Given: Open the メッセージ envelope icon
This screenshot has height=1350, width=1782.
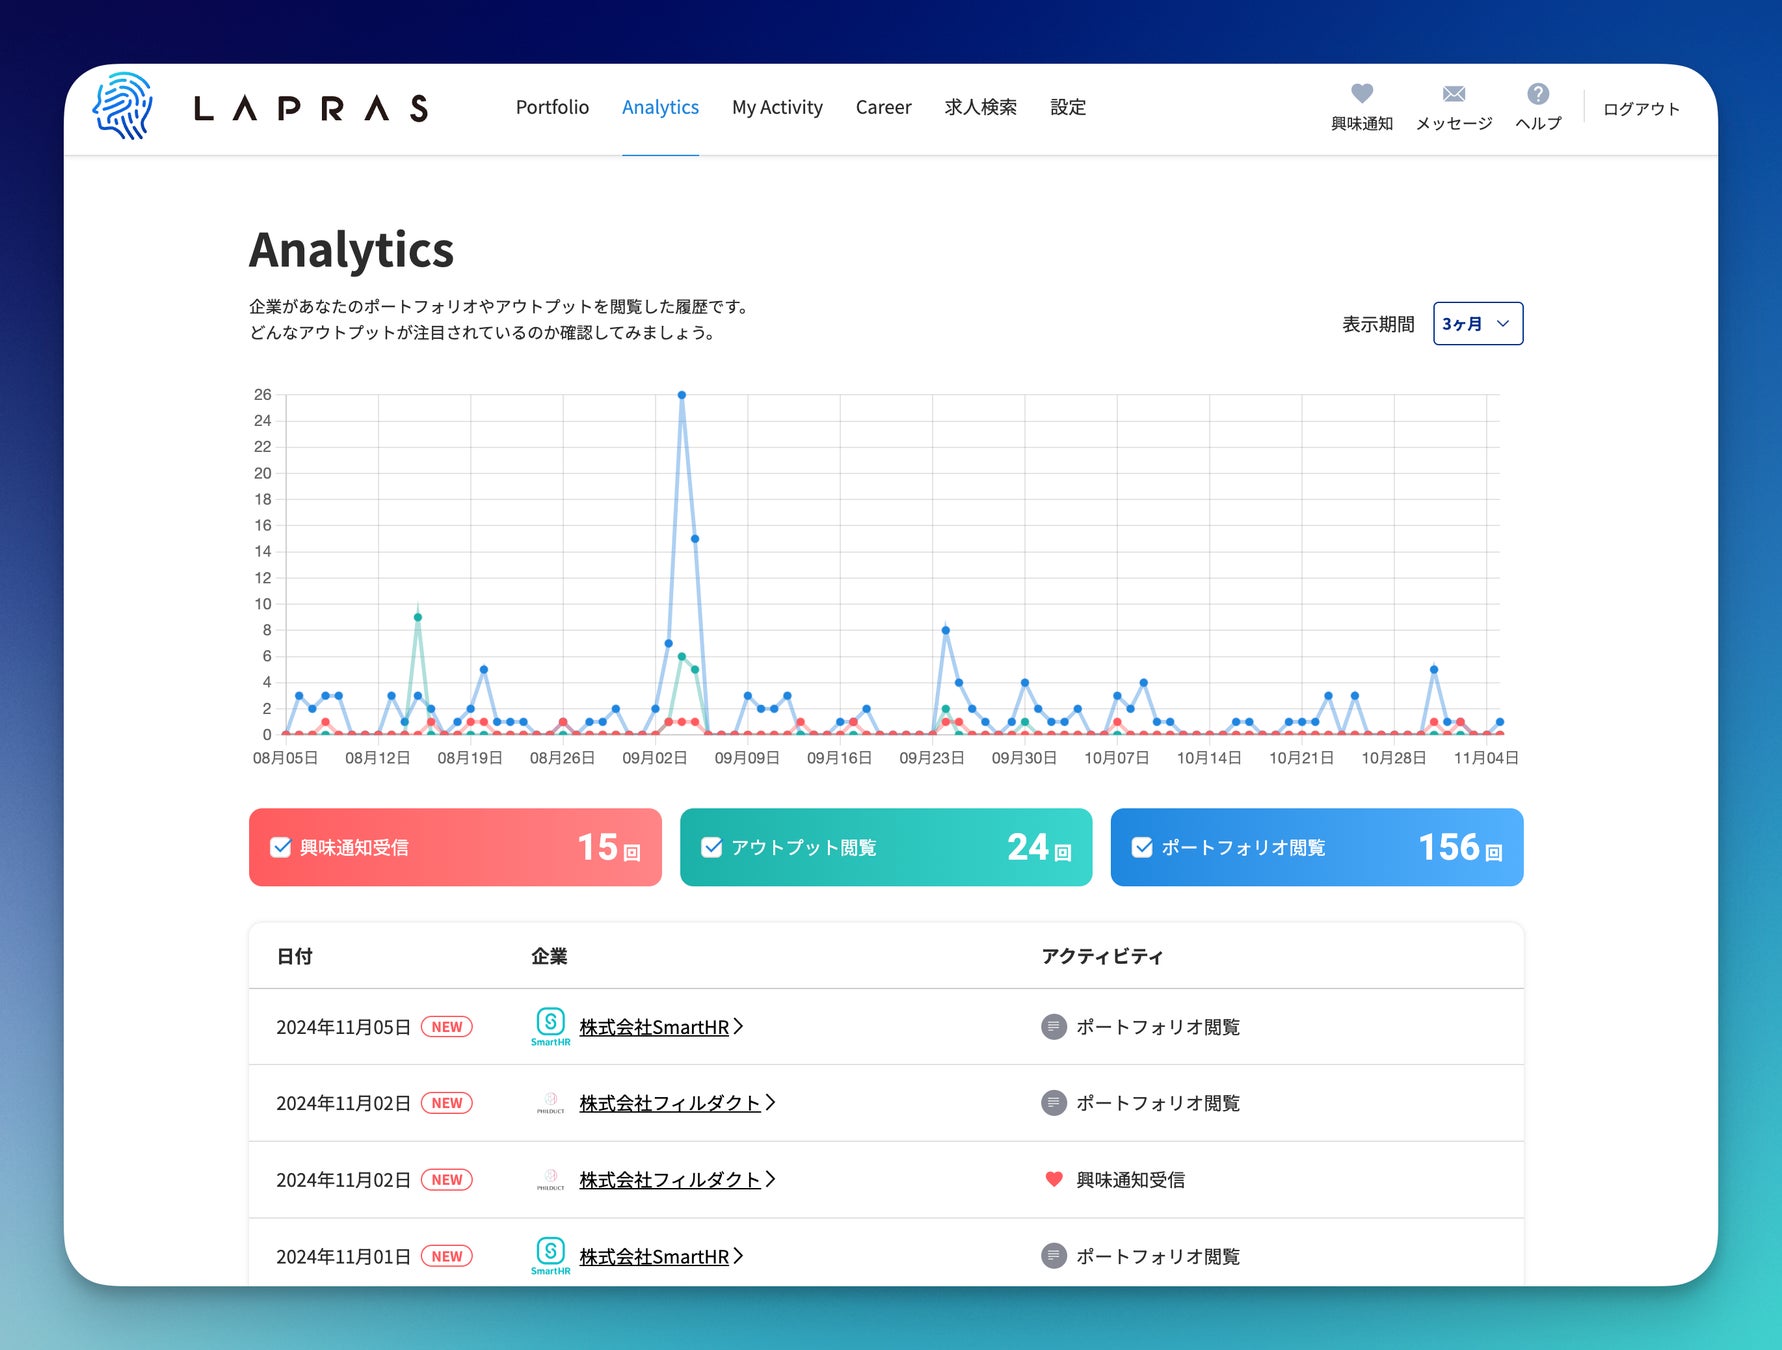Looking at the screenshot, I should (x=1454, y=93).
